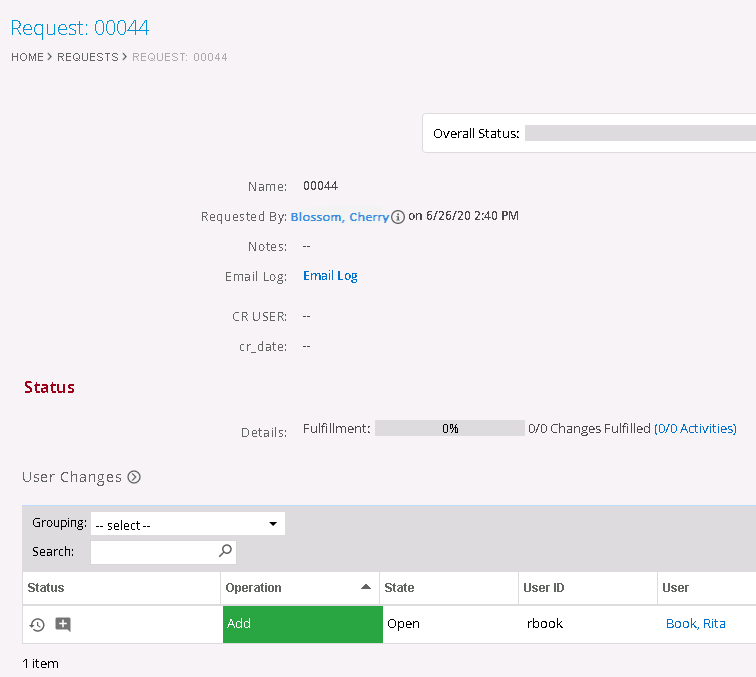Screen dimensions: 756x677
Task: Sort by the State column header
Action: 399,588
